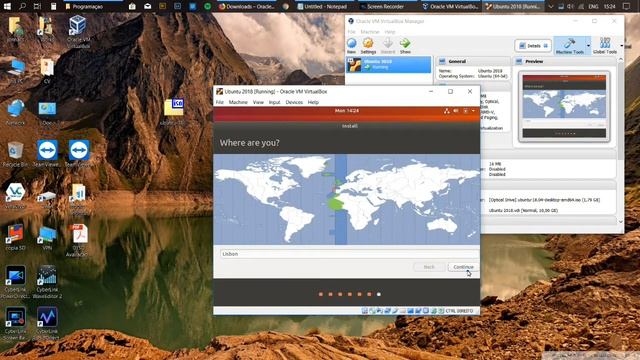Image resolution: width=640 pixels, height=360 pixels.
Task: Select the CyberLink WaveEditor 2 desktop icon
Action: pyautogui.click(x=47, y=282)
